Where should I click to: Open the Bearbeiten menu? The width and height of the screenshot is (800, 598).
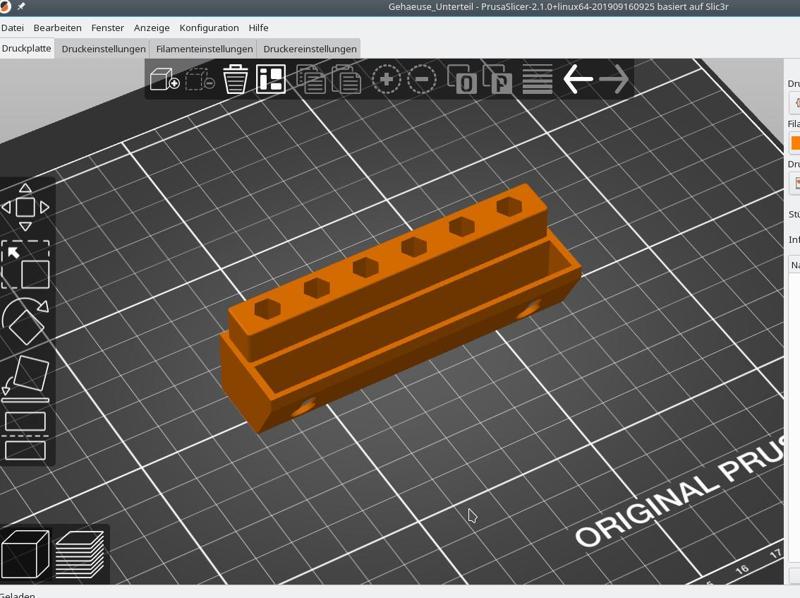(x=57, y=28)
